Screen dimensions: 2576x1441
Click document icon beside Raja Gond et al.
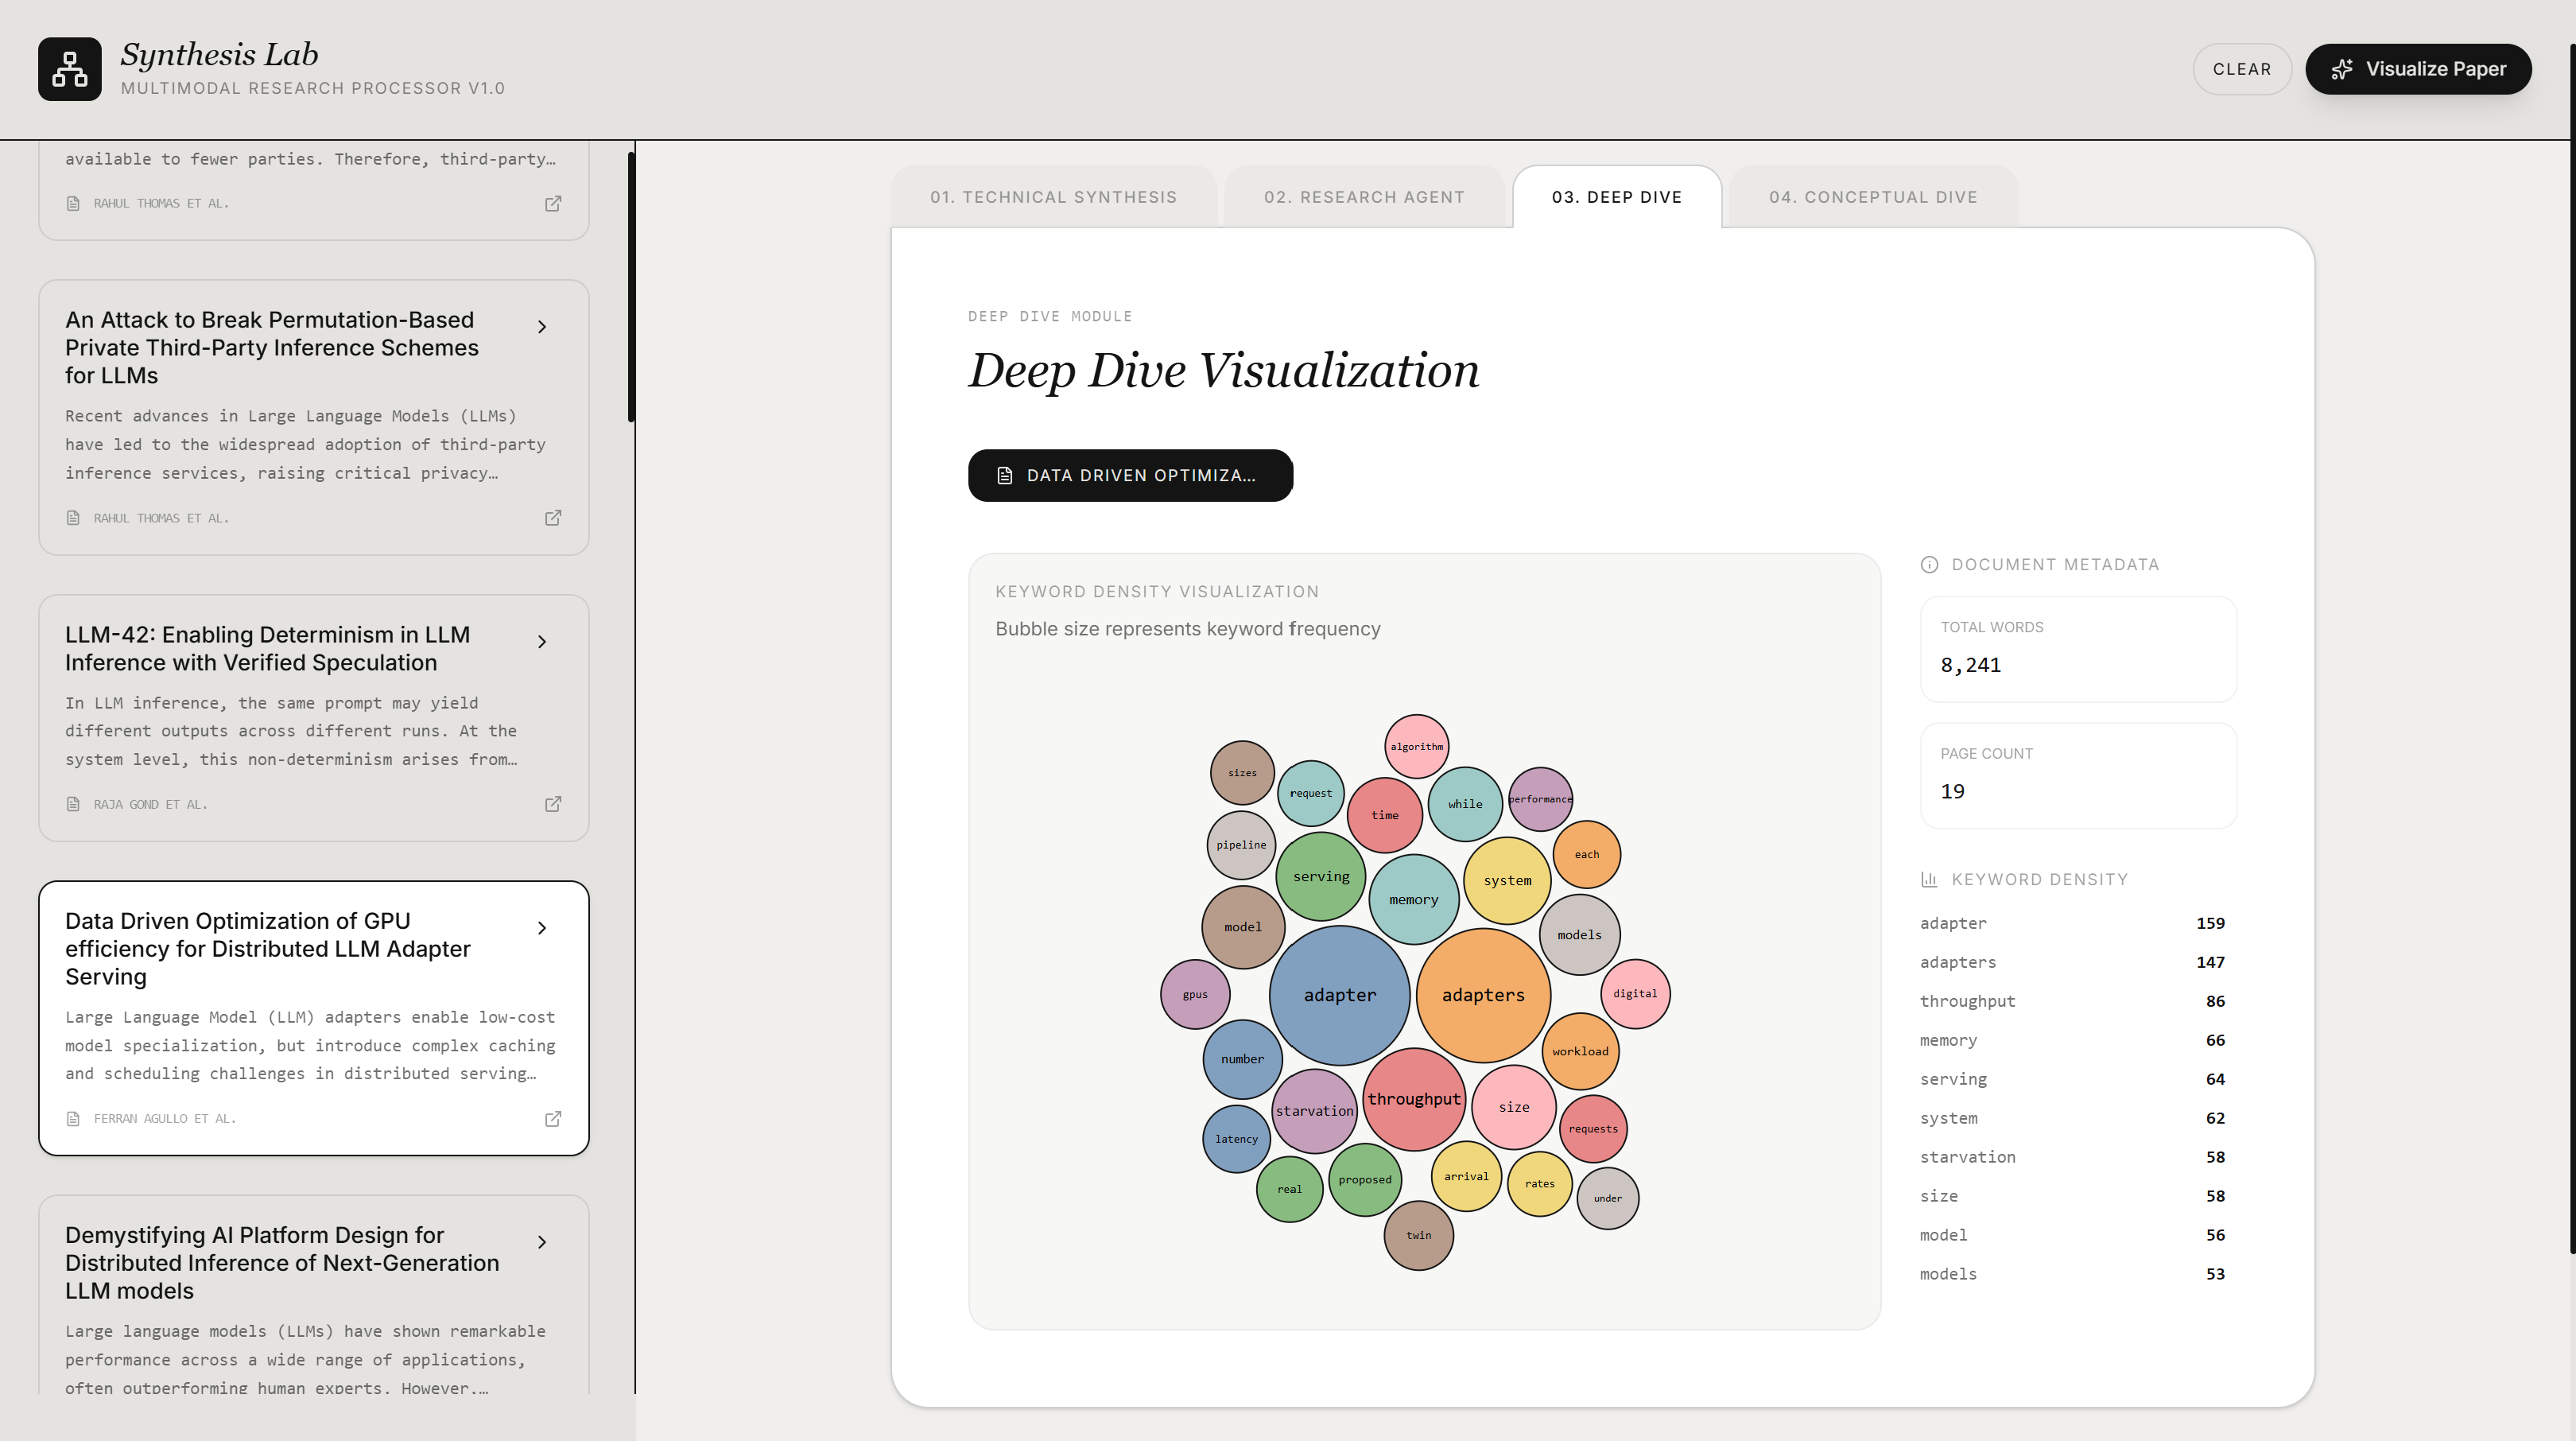coord(73,804)
